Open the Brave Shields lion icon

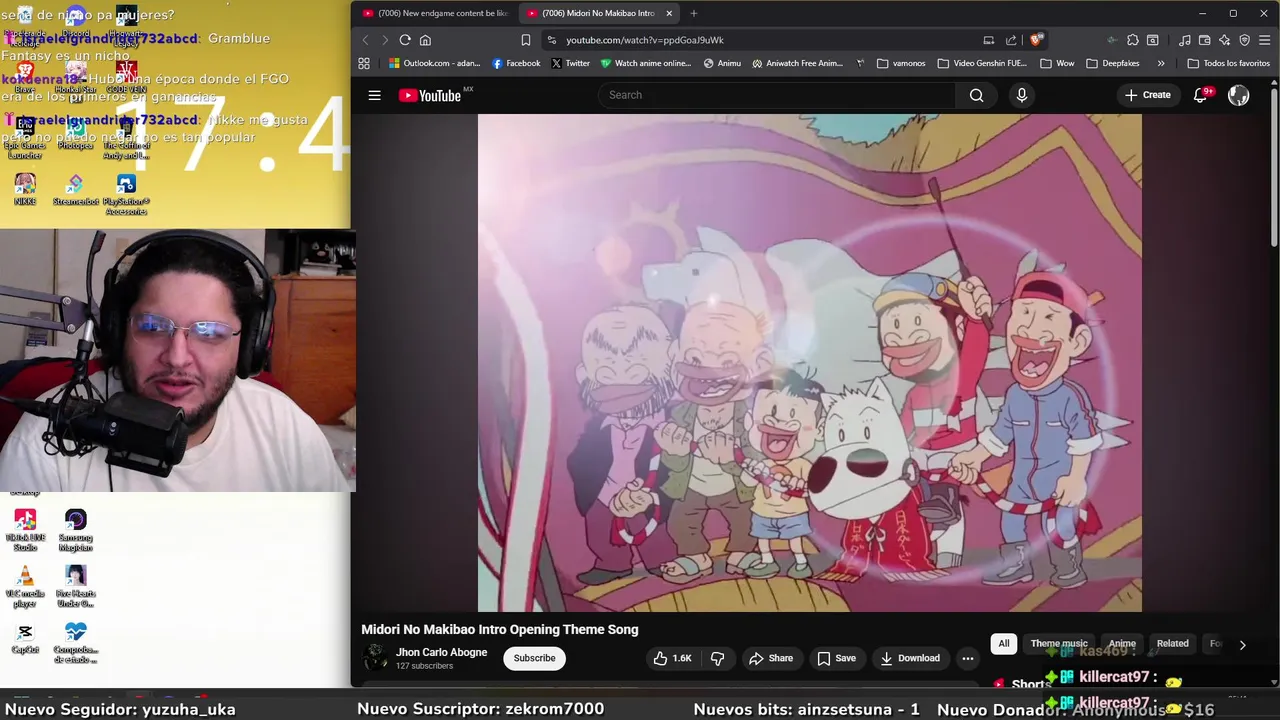[x=1036, y=40]
